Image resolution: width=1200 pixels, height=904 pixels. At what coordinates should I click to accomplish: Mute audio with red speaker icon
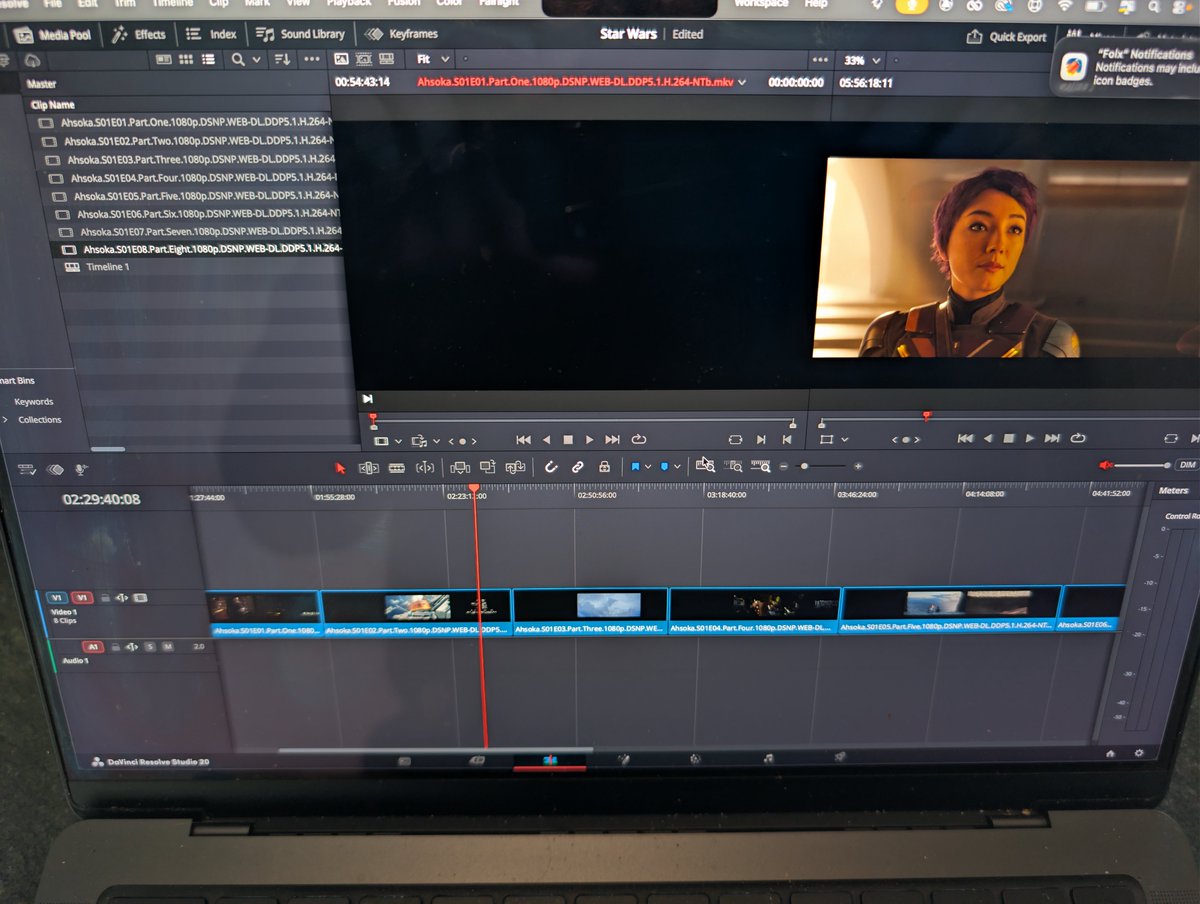coord(1106,465)
